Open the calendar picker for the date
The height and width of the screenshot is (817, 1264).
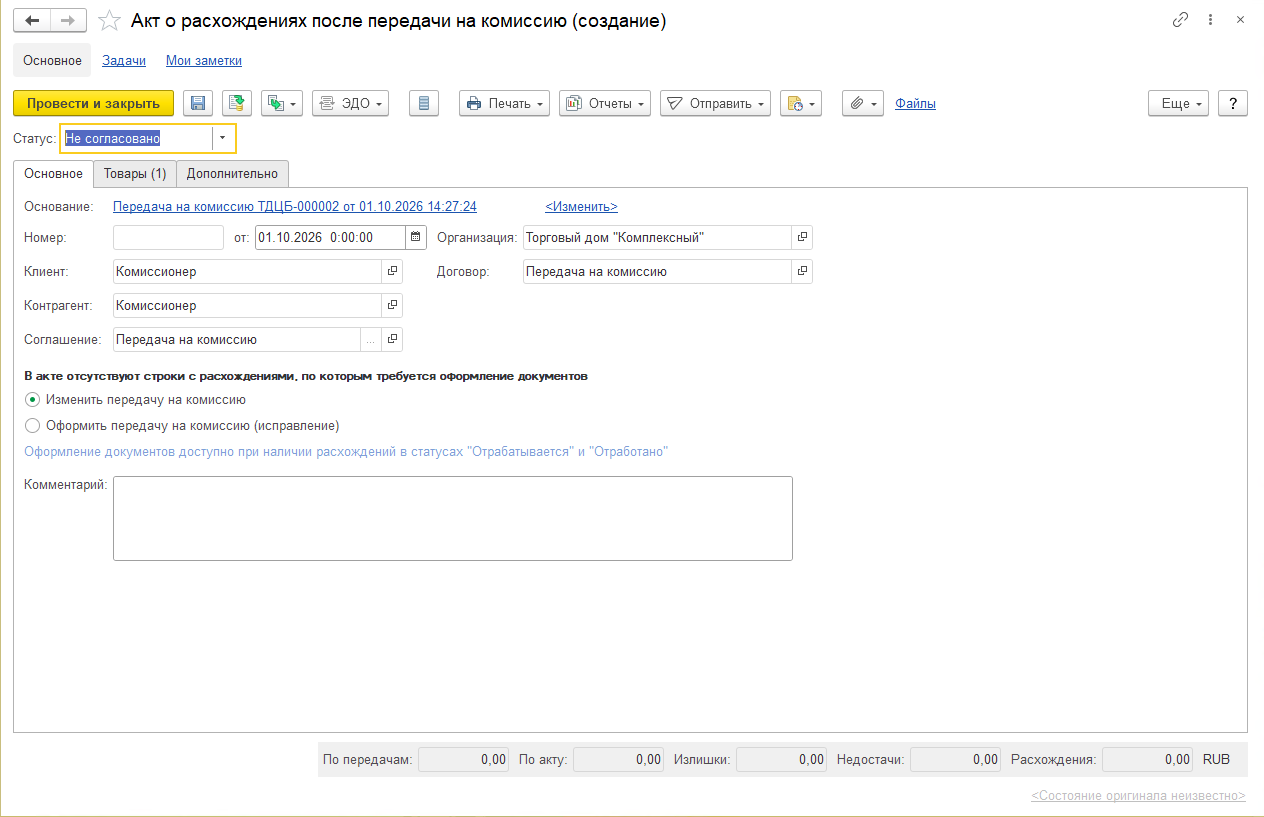(416, 237)
